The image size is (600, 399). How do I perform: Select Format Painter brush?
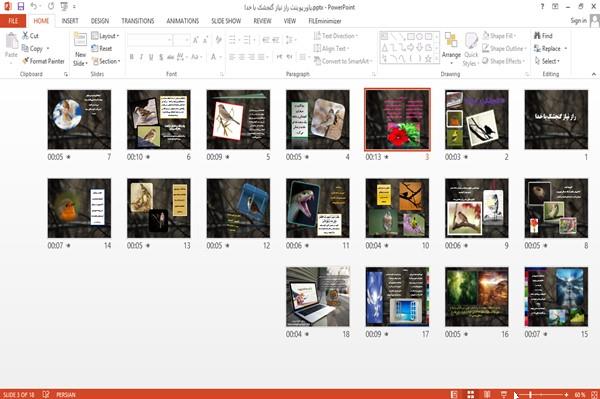[x=43, y=61]
